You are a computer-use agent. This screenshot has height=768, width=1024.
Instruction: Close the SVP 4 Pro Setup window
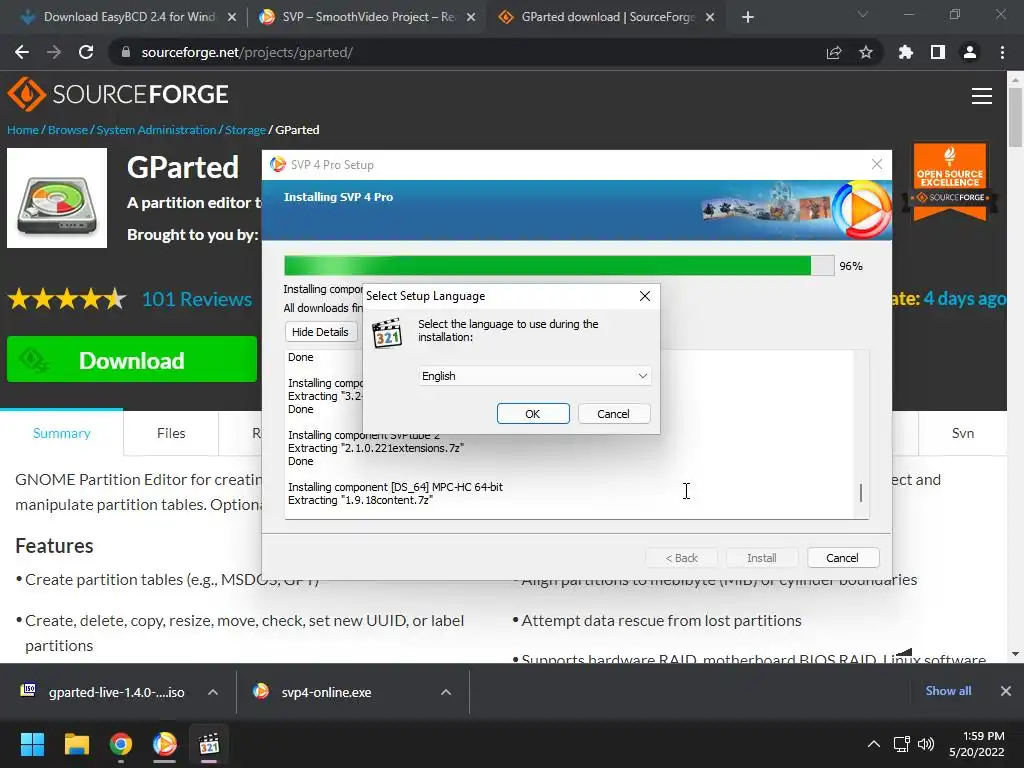point(877,165)
